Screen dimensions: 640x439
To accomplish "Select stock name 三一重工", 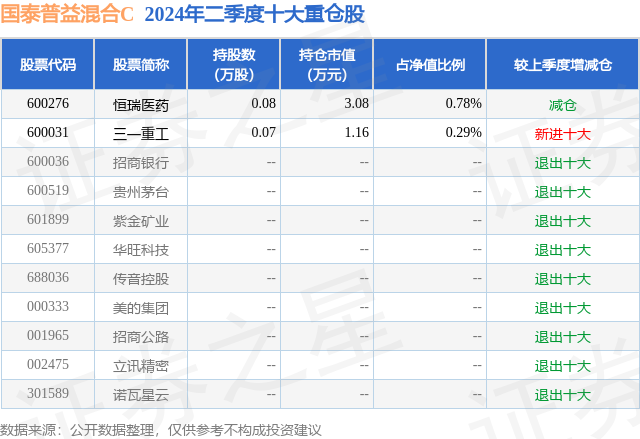I will 141,134.
